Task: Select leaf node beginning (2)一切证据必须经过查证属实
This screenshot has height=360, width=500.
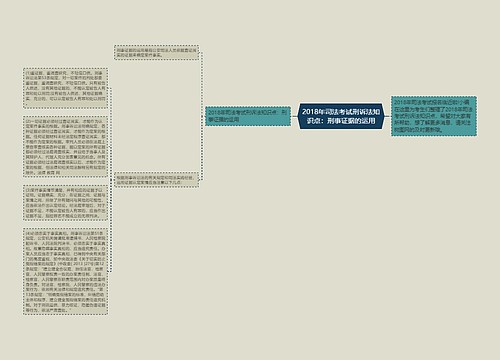Action: click(65, 146)
